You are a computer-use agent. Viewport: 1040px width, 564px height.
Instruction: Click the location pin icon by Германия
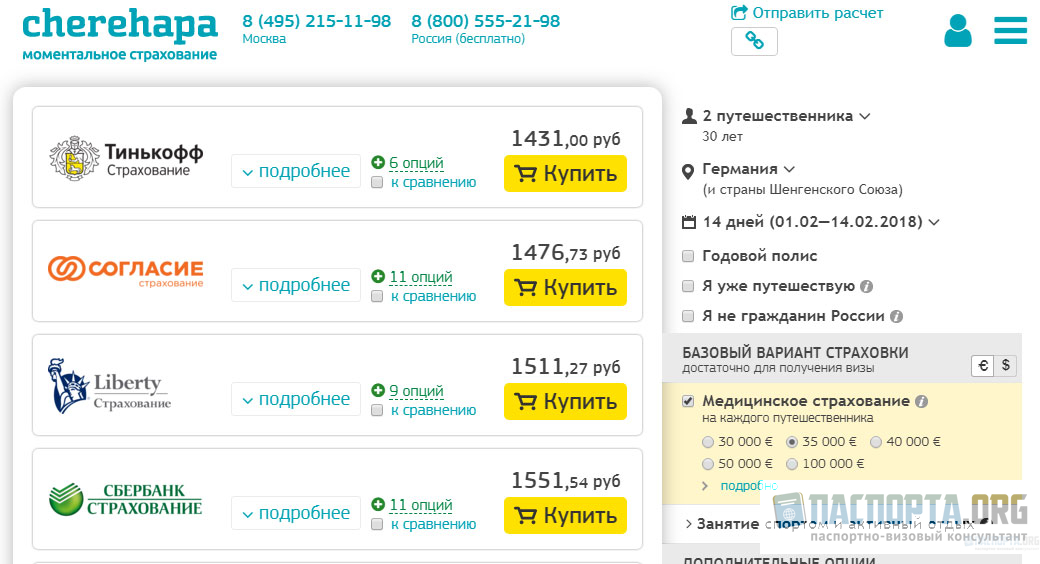(688, 172)
